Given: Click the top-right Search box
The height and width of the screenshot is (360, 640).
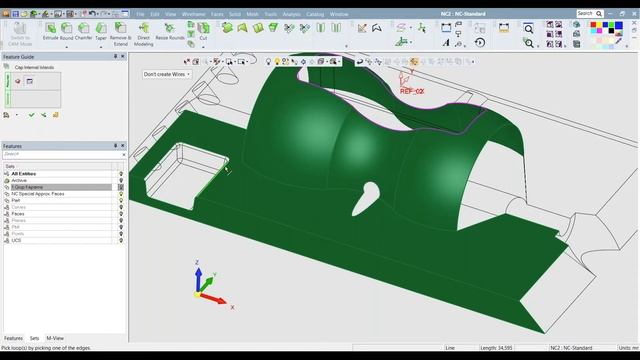Looking at the screenshot, I should pyautogui.click(x=590, y=13).
